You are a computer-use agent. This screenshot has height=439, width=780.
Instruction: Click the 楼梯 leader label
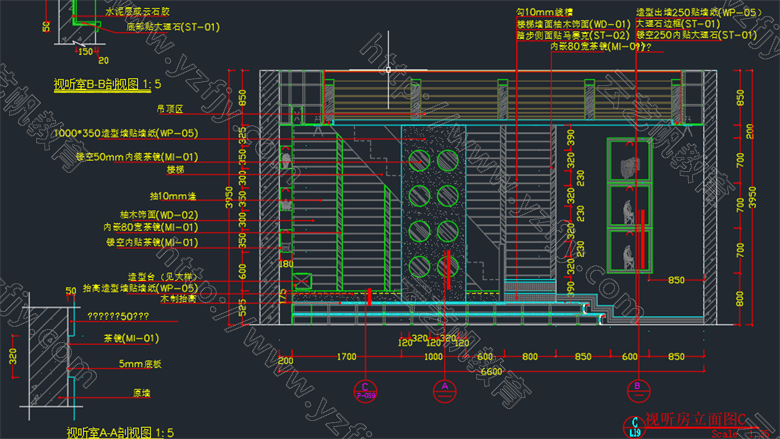click(175, 170)
